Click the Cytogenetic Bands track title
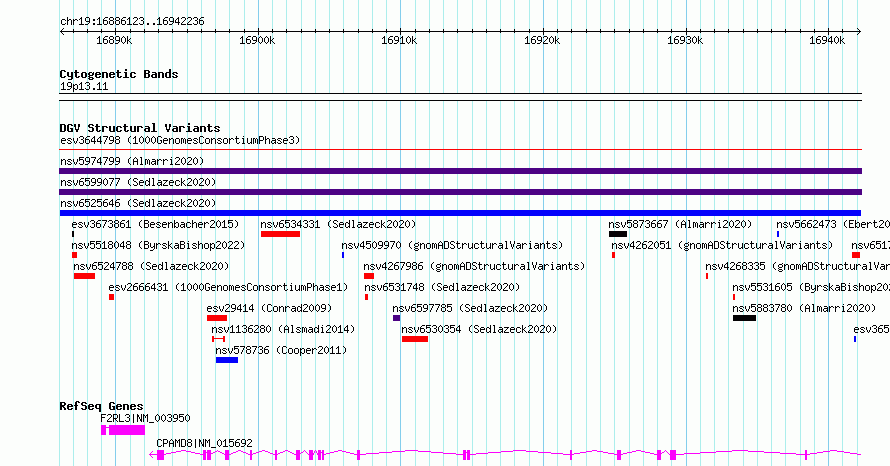 point(119,74)
